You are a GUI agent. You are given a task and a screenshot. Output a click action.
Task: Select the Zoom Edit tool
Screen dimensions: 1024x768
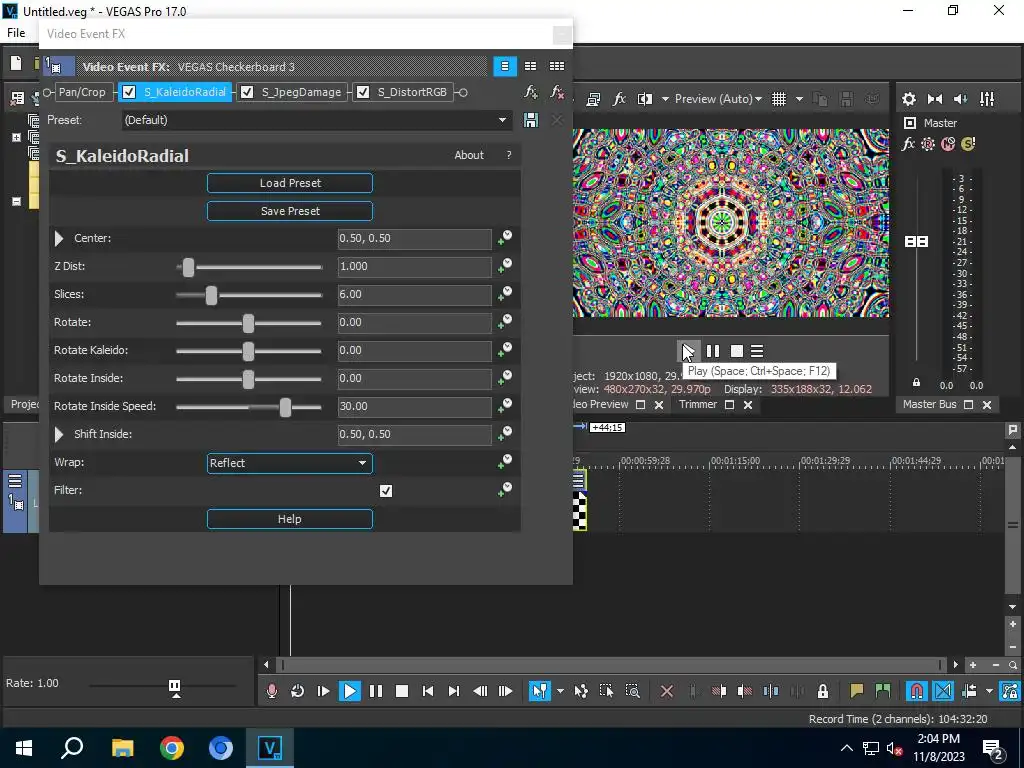point(632,691)
